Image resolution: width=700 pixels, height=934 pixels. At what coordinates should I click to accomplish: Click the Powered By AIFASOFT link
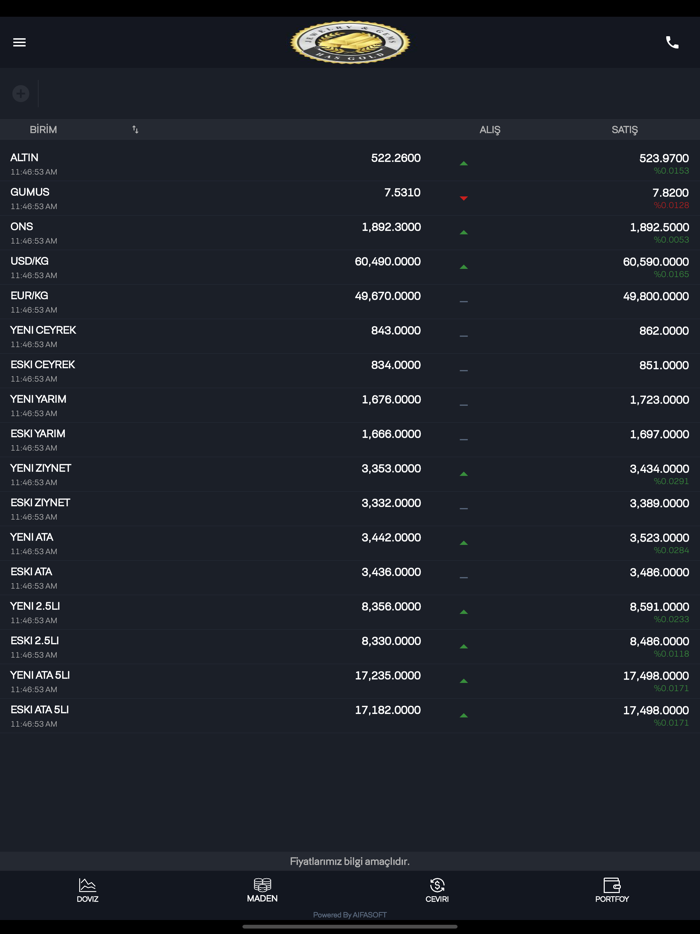tap(350, 915)
